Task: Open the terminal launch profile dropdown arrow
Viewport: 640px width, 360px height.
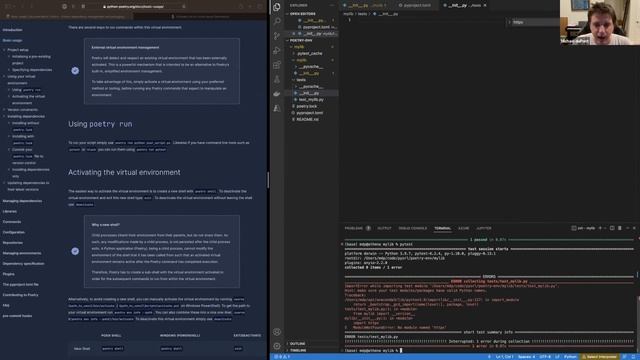Action: 605,228
